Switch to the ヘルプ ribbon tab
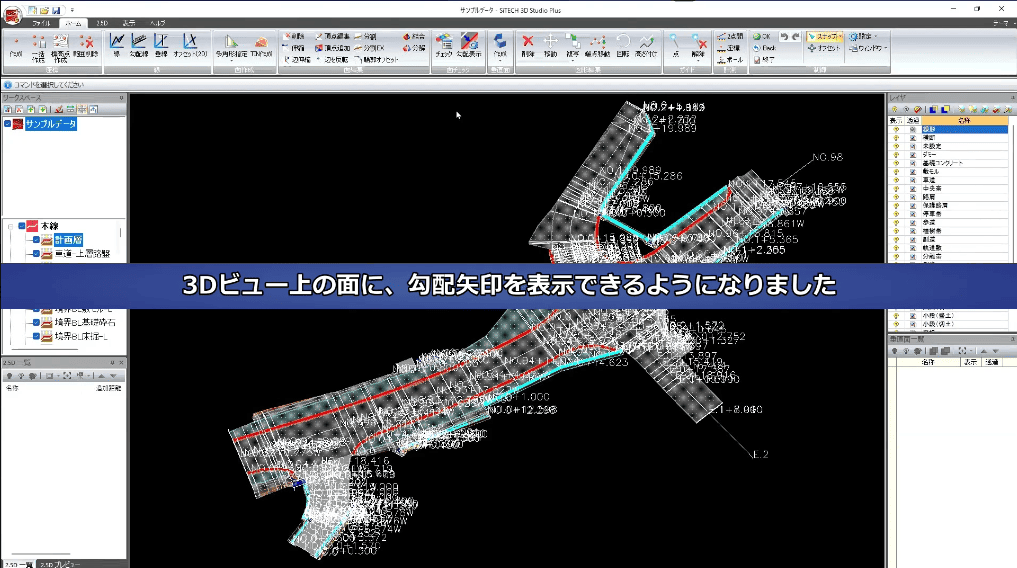This screenshot has height=568, width=1017. [x=158, y=23]
